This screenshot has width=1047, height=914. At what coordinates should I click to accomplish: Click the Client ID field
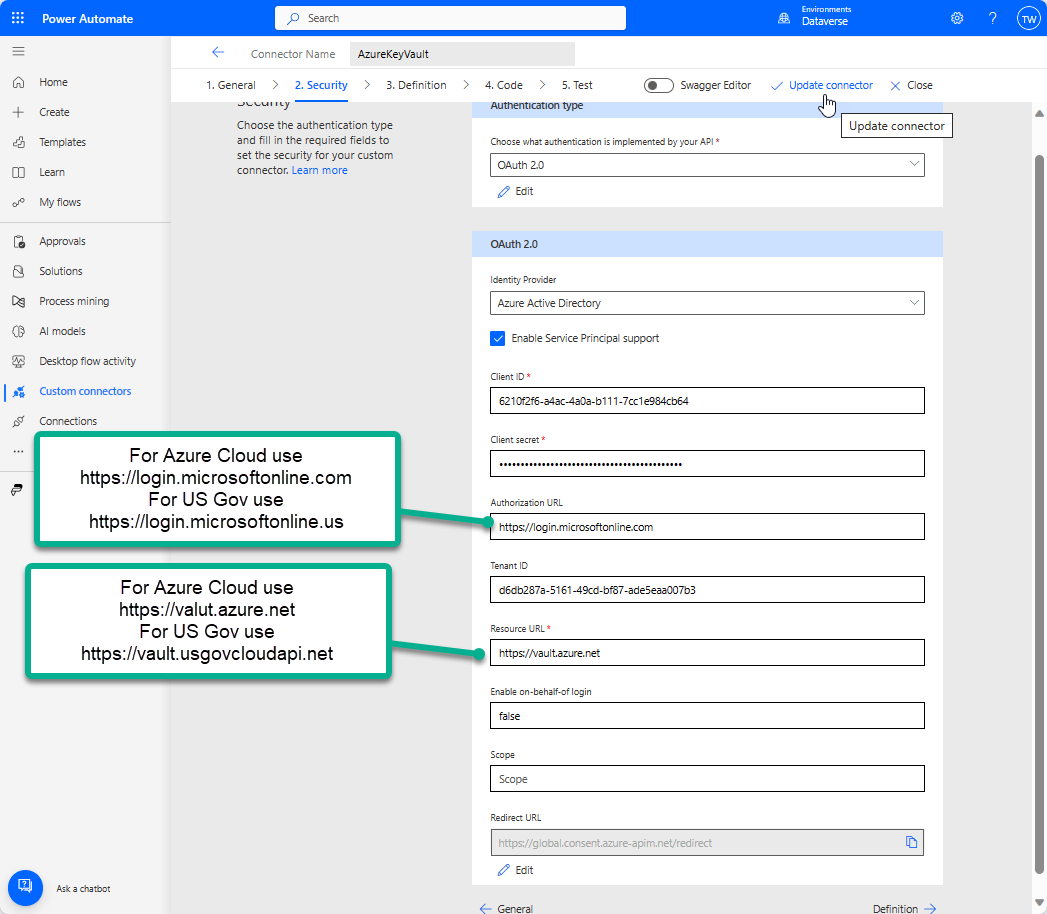tap(707, 401)
